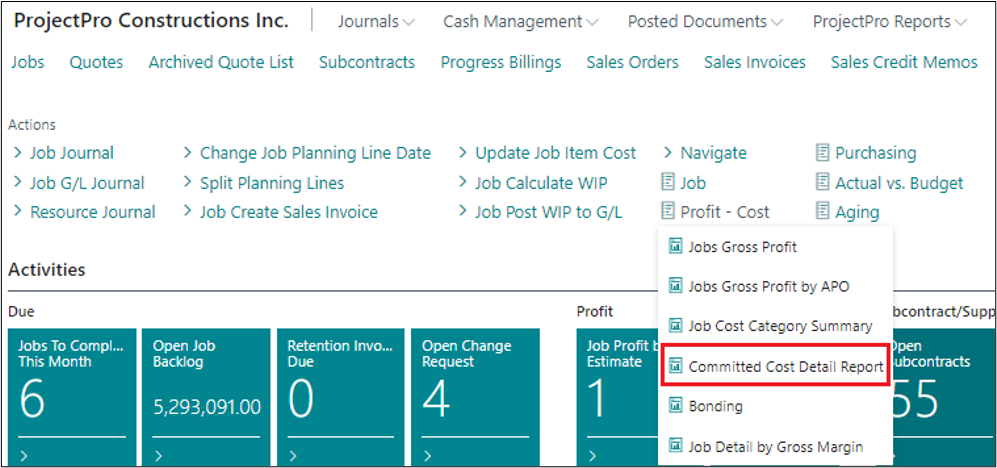The image size is (997, 468).
Task: Click the Job Journal action link
Action: [71, 153]
